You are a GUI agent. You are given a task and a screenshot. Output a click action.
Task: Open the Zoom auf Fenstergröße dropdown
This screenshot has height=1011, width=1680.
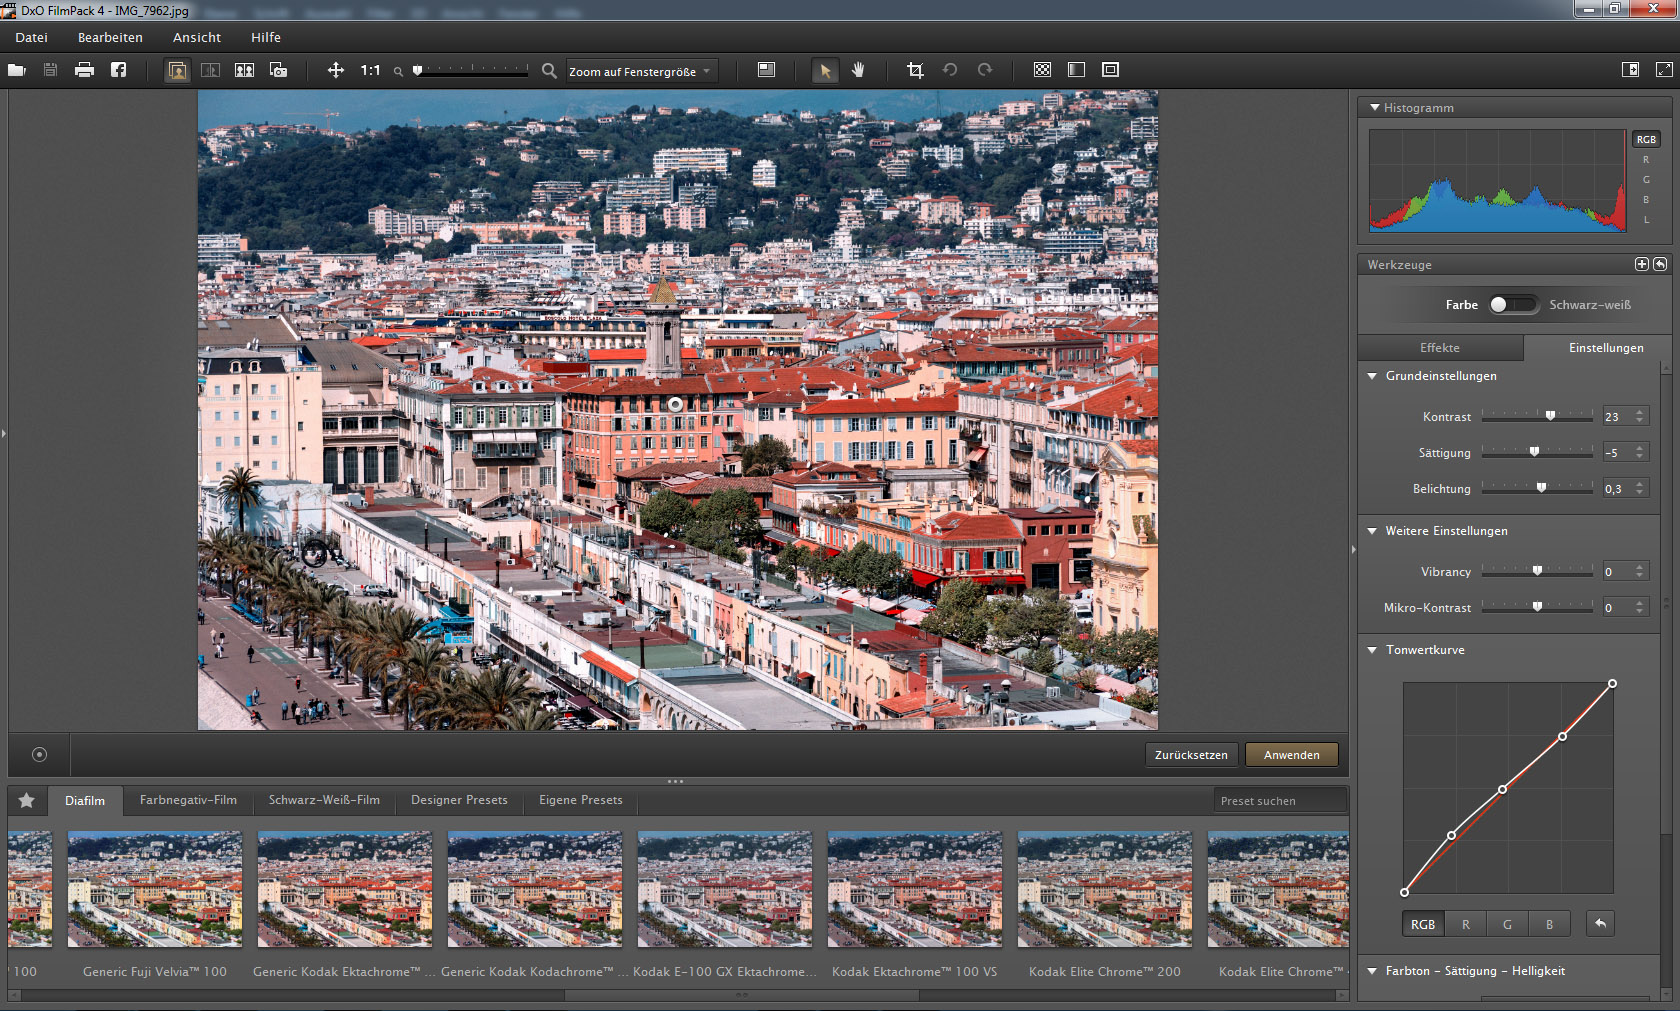pos(640,71)
